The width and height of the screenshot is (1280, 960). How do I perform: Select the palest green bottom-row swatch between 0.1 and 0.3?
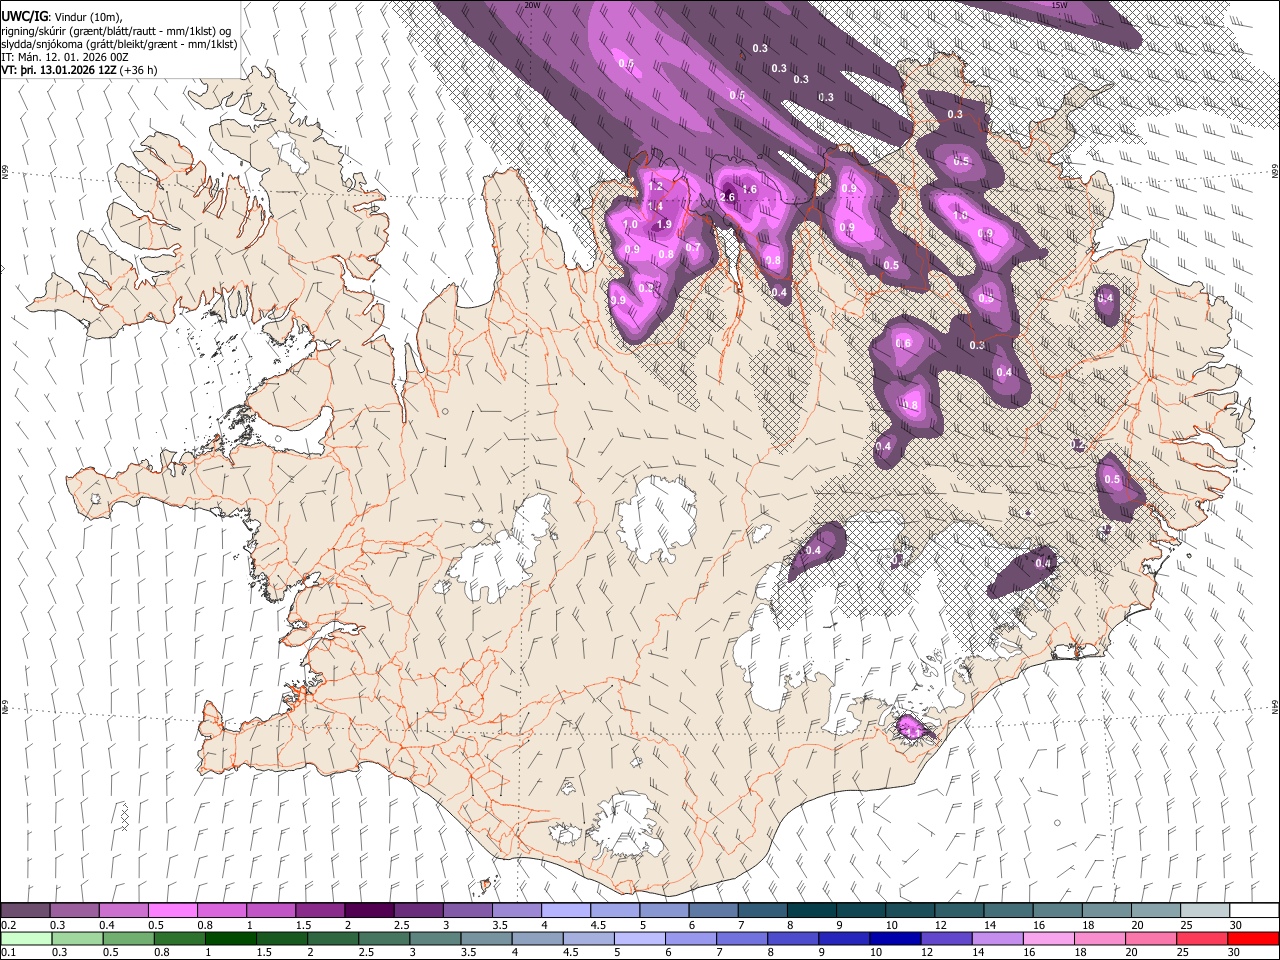[x=26, y=938]
